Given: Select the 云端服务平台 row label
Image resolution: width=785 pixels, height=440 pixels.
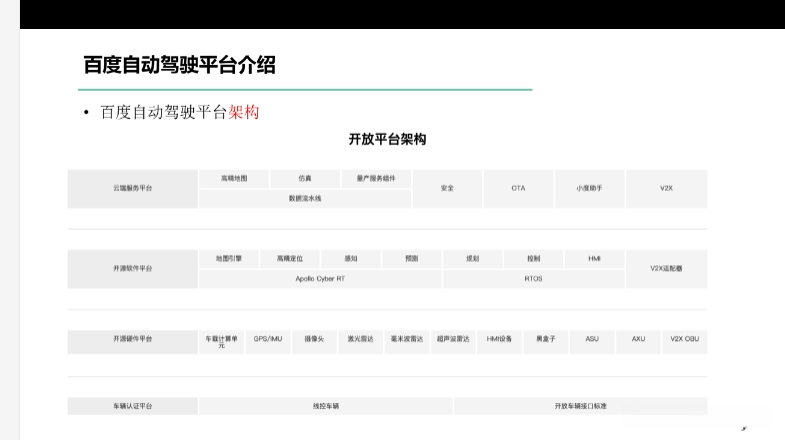Looking at the screenshot, I should [133, 189].
